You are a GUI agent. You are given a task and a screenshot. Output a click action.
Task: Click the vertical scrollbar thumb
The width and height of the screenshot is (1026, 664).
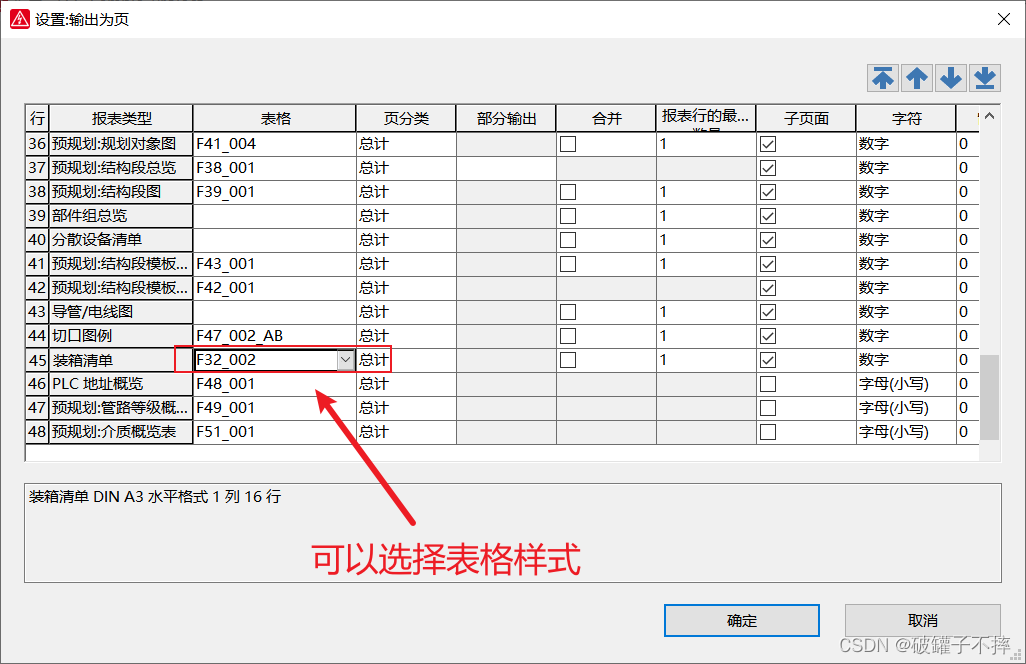click(989, 397)
